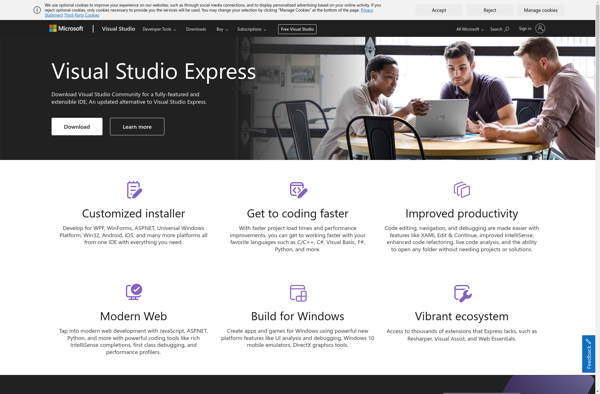
Task: Open the Visual Studio nav link
Action: click(118, 29)
